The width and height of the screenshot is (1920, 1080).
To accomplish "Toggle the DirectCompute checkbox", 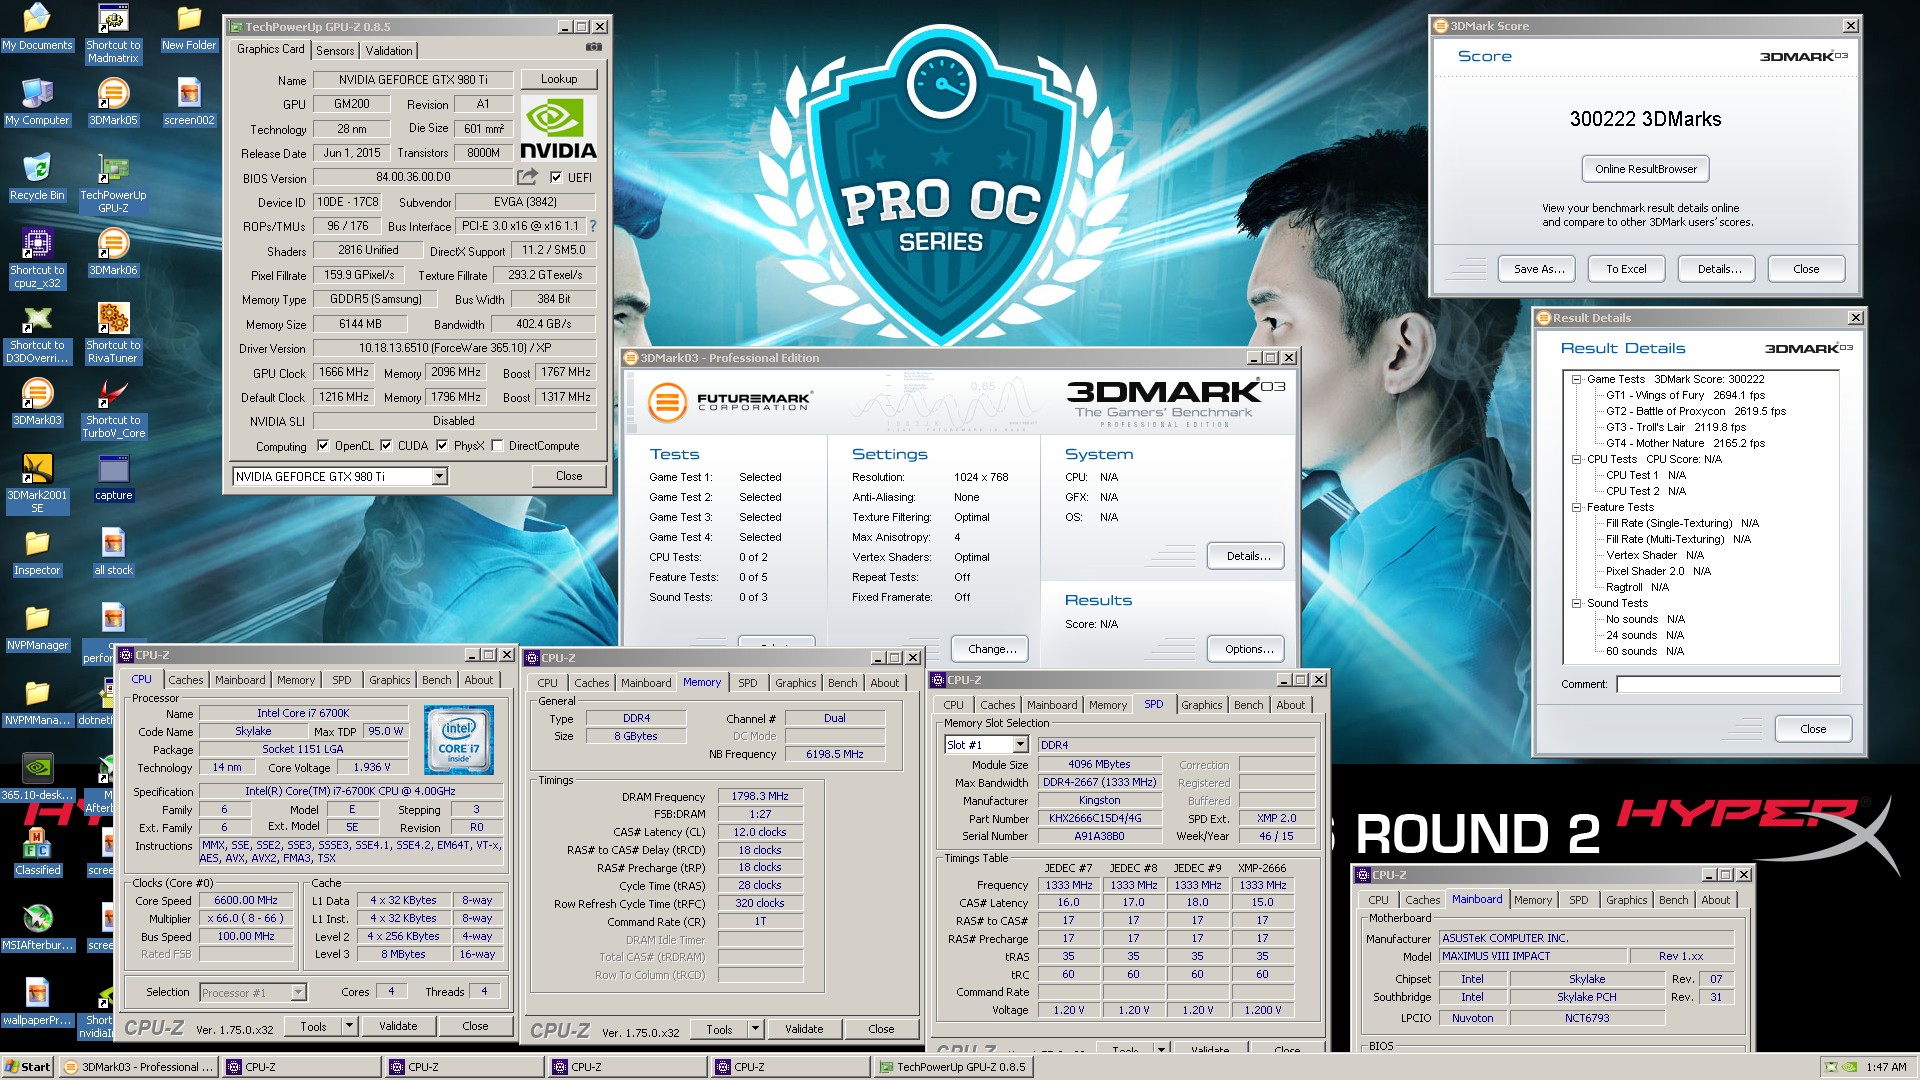I will click(x=497, y=446).
